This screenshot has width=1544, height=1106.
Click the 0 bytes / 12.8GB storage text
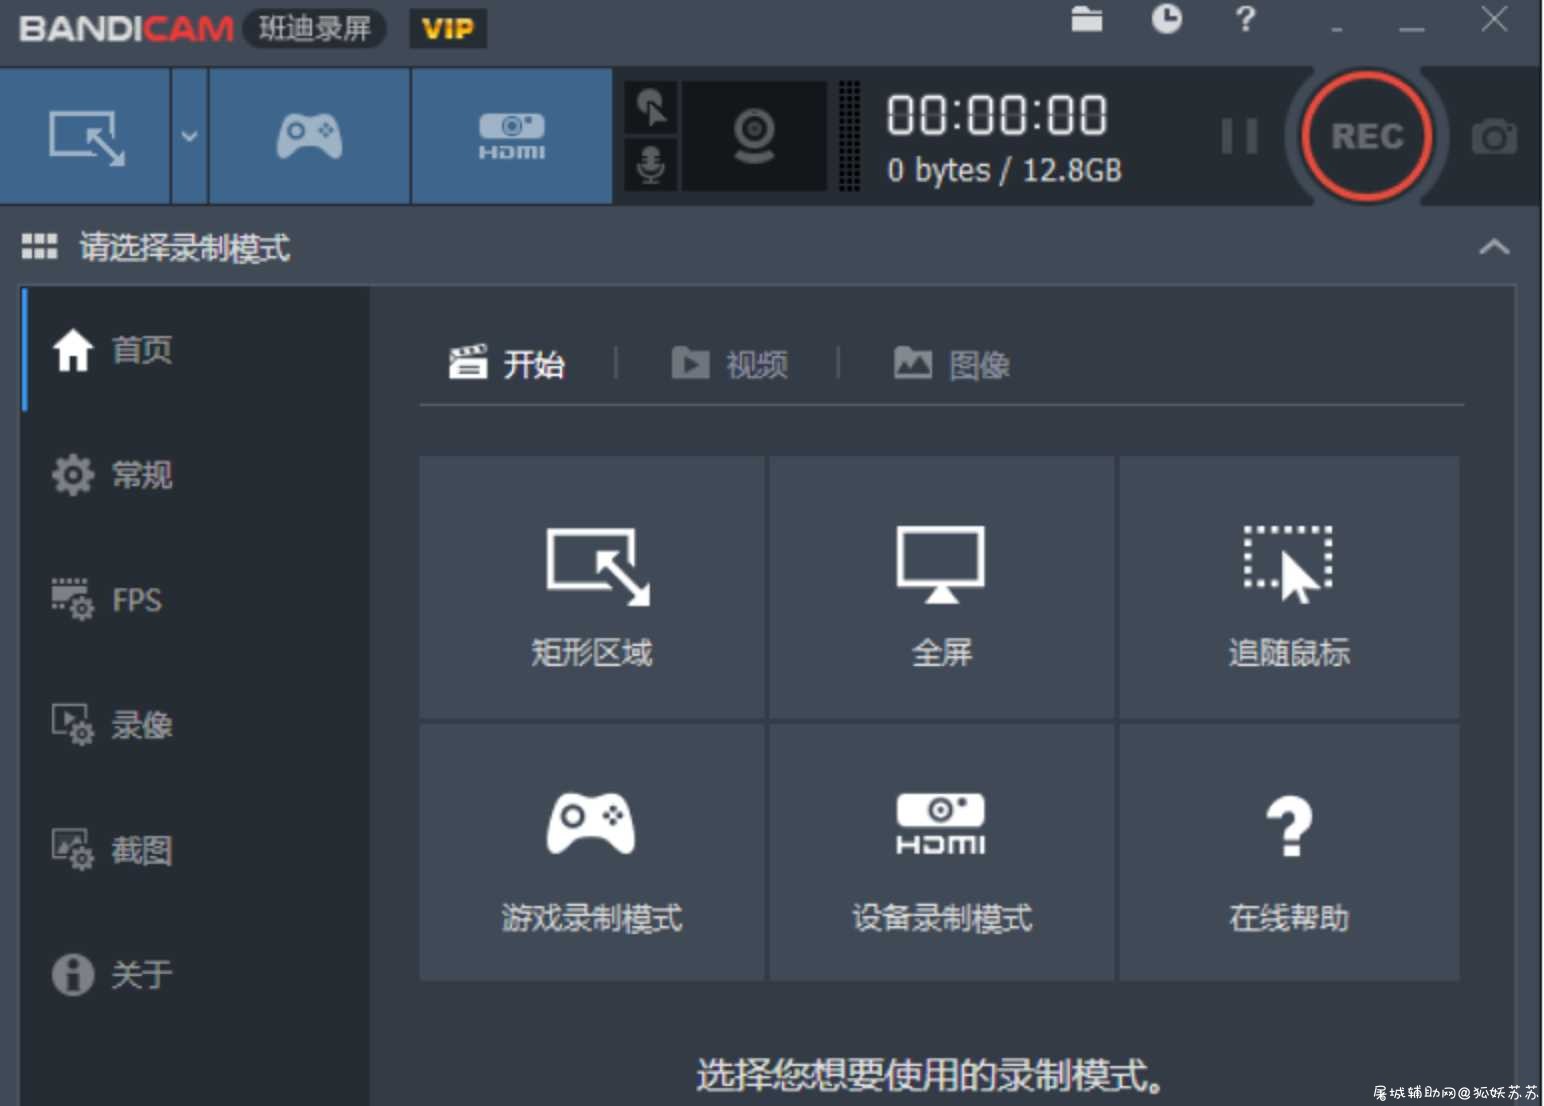(x=1004, y=170)
